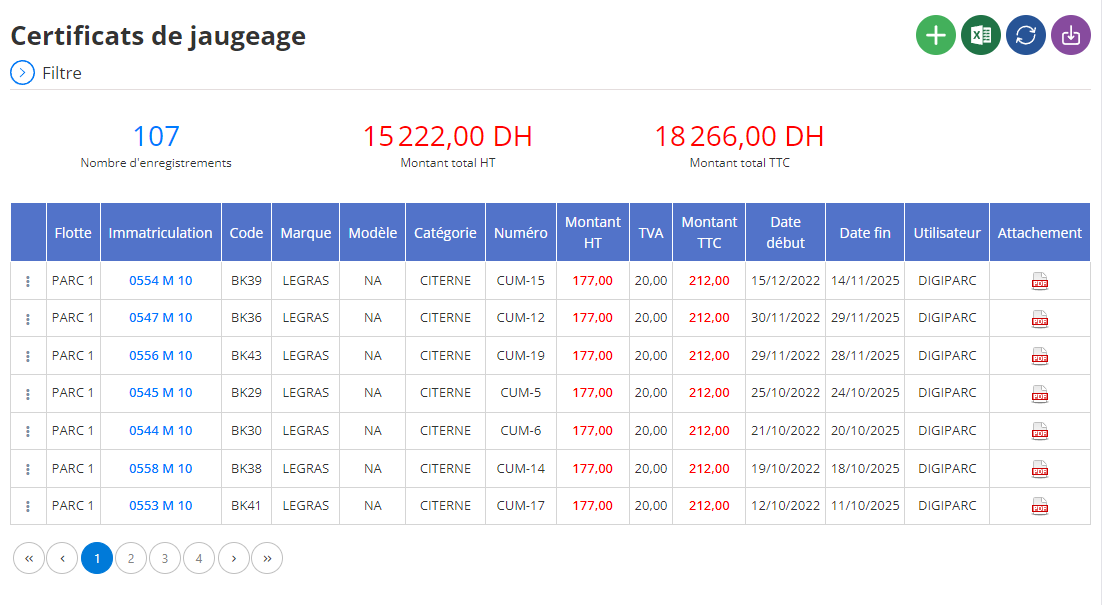
Task: Open PDF attachment for CUM-19
Action: click(1039, 356)
